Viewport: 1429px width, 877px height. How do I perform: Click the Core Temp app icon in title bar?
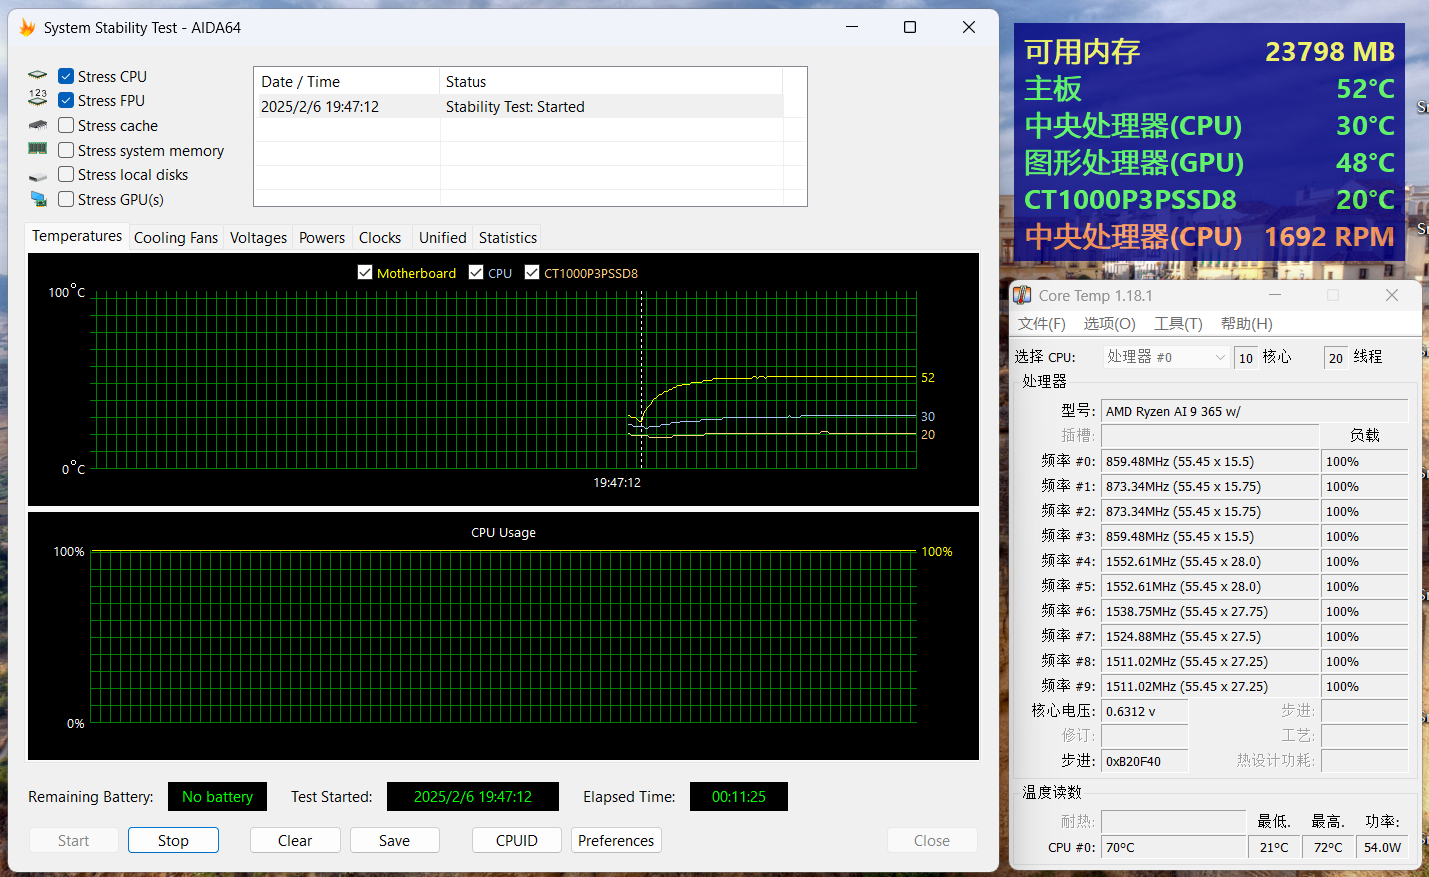click(1022, 295)
